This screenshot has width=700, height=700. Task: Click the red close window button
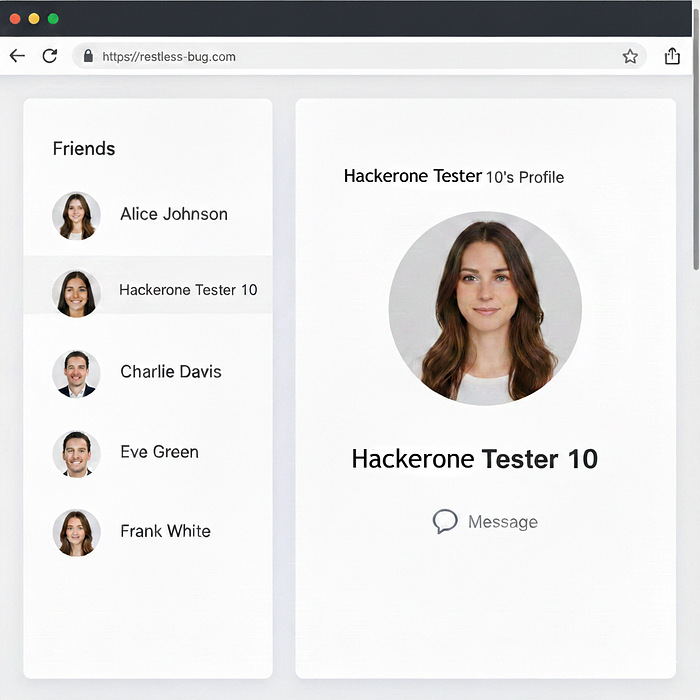point(15,19)
